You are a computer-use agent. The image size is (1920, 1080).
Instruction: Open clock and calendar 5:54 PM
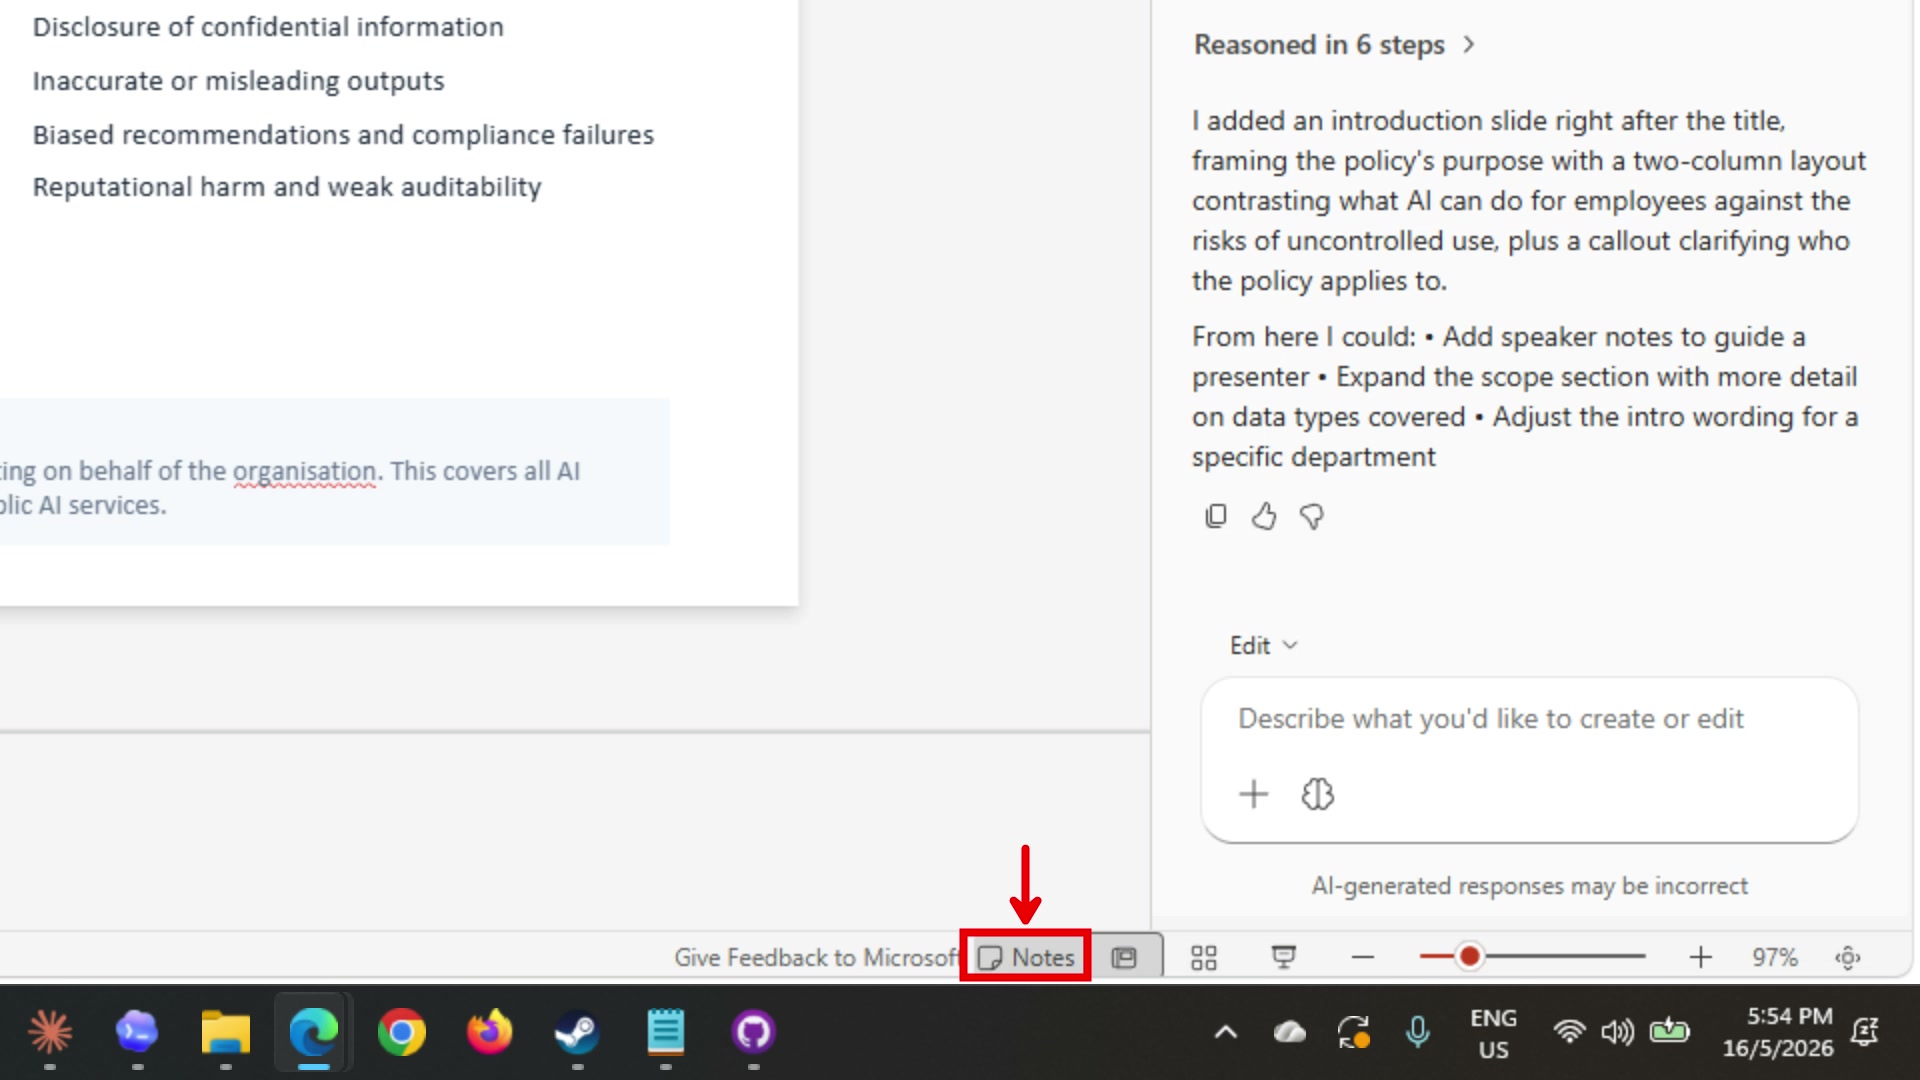click(1777, 1032)
